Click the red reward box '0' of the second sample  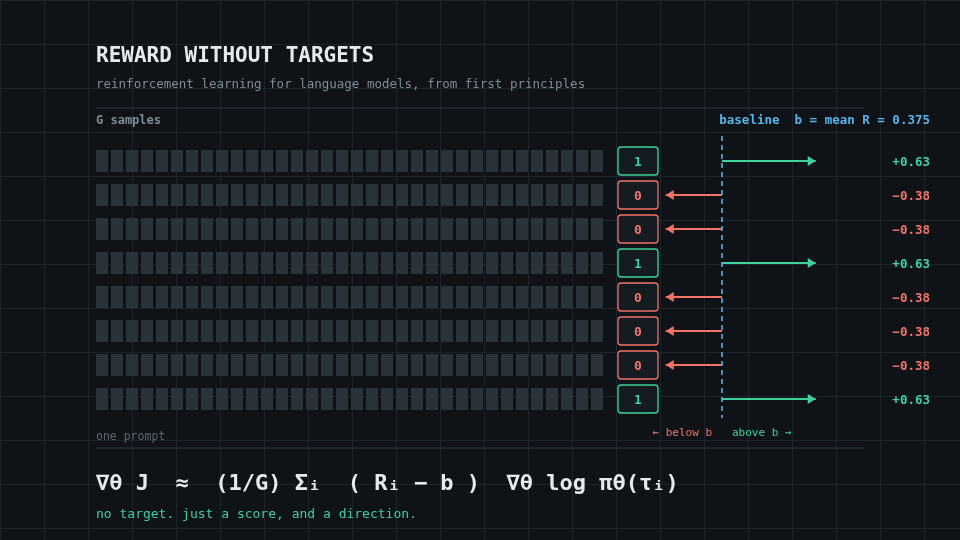tap(638, 195)
